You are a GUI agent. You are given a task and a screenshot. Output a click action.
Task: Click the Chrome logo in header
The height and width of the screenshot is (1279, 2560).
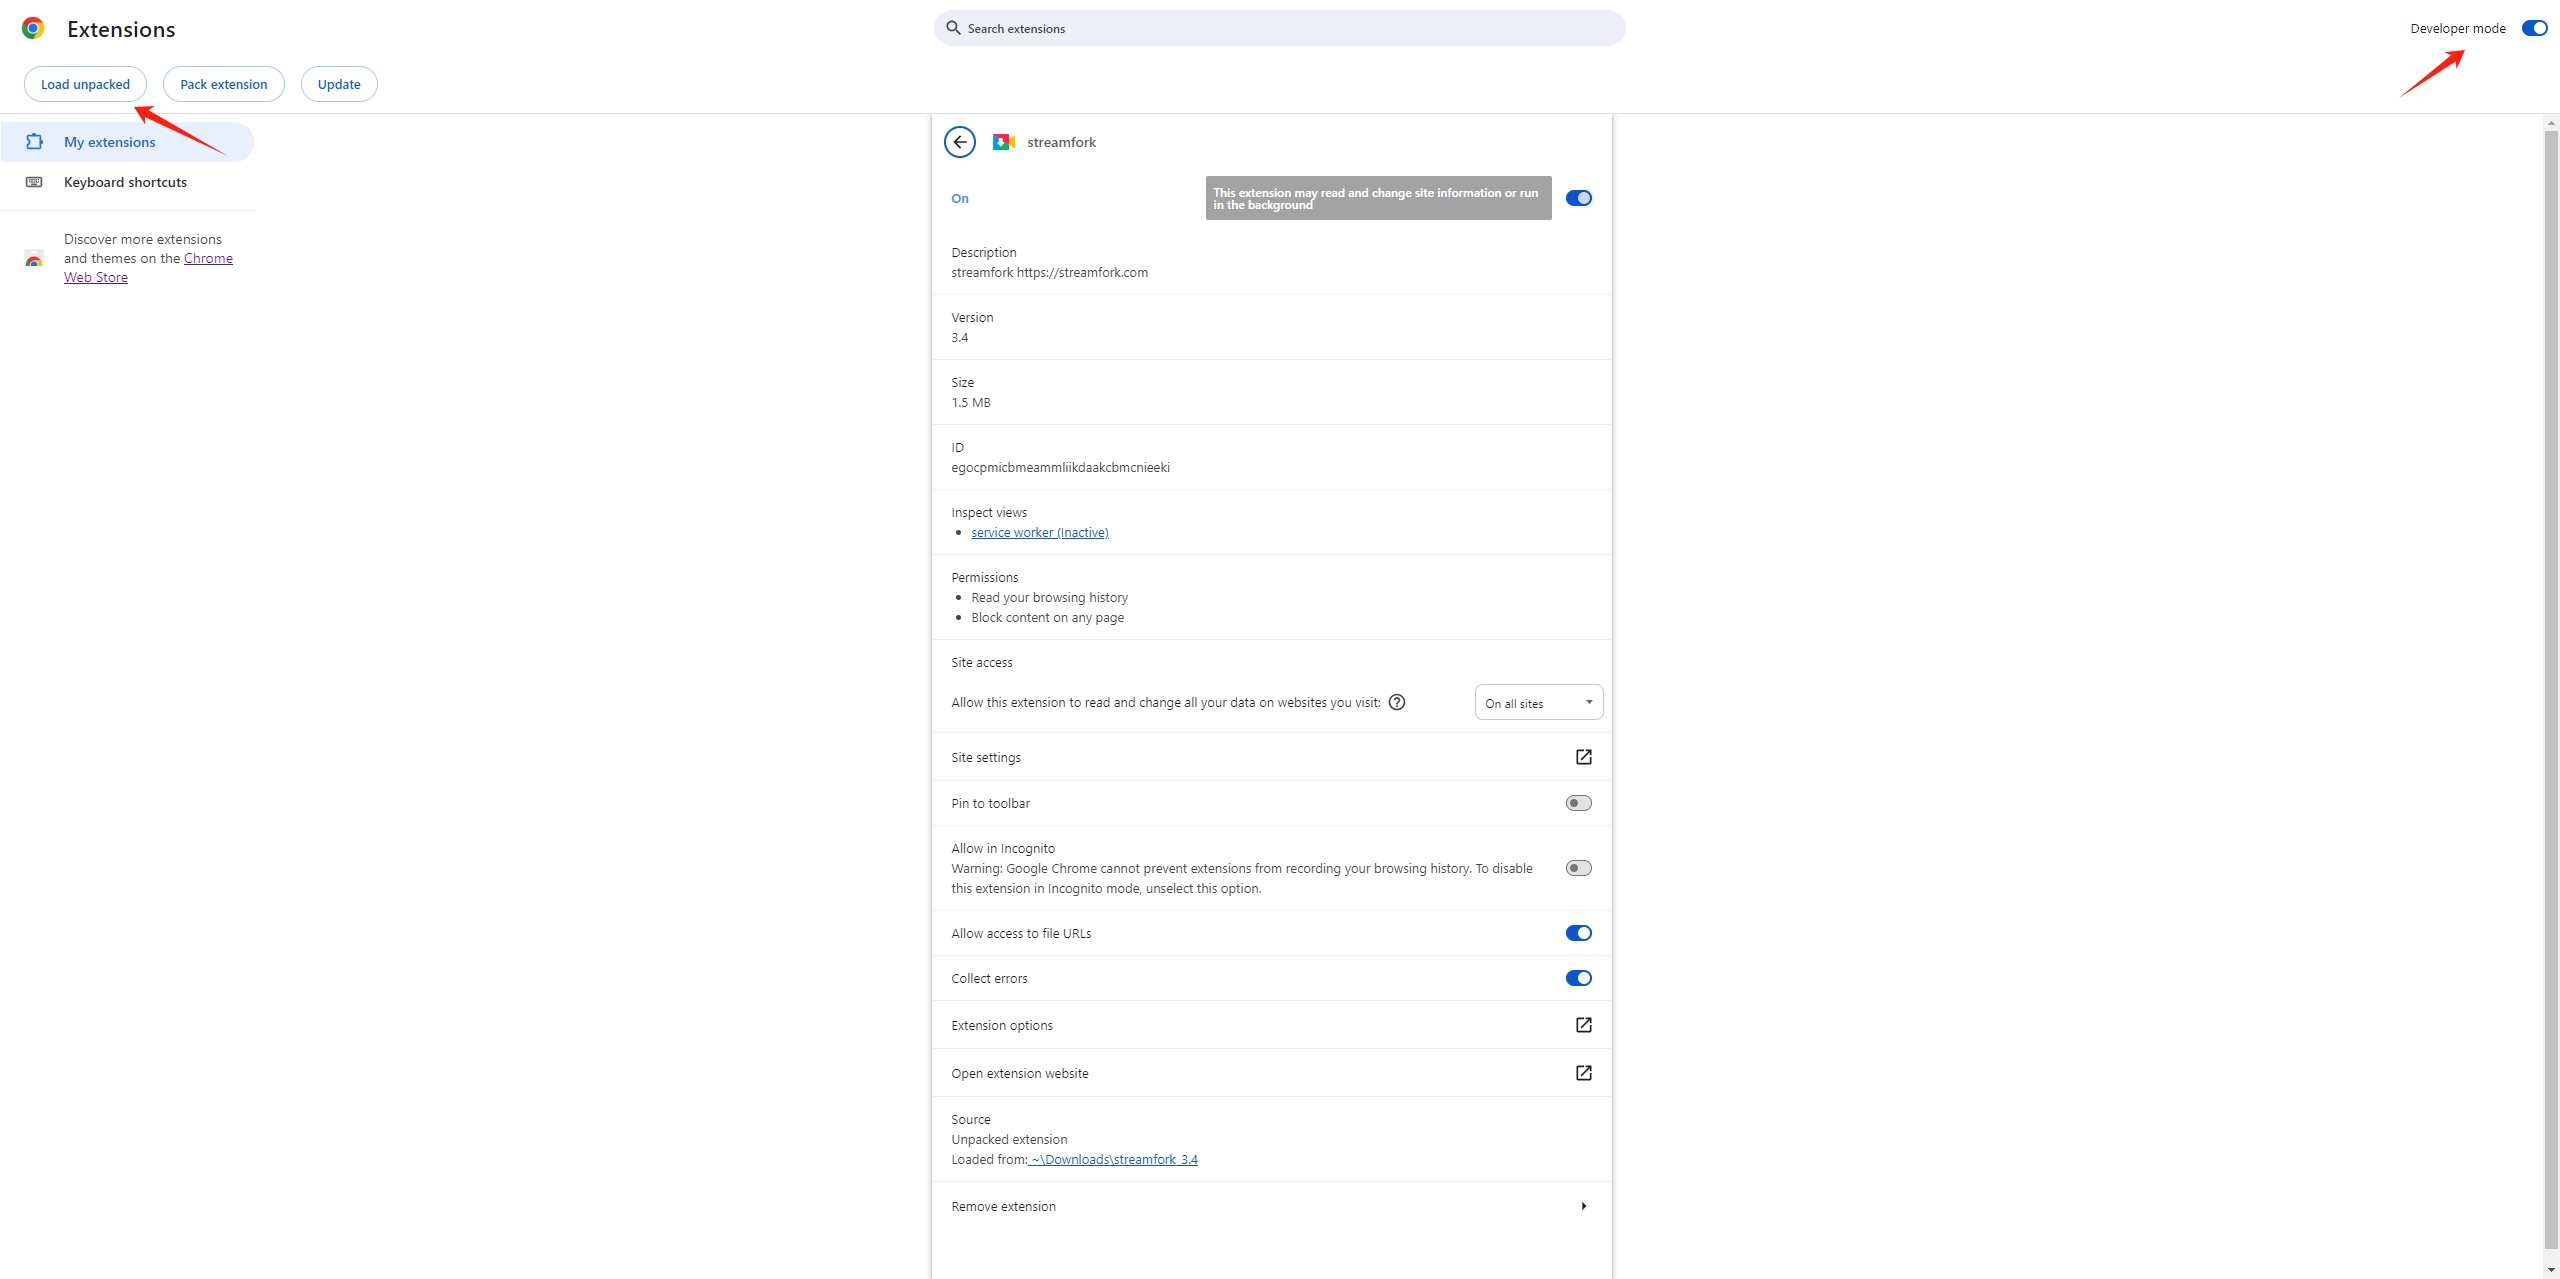coord(33,29)
